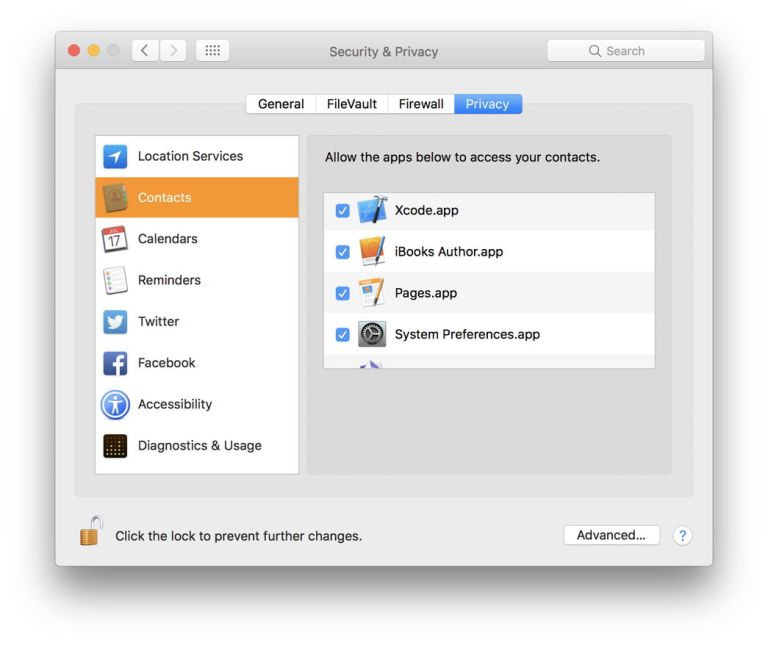Select Location Services in the sidebar
Viewport: 768px width, 645px height.
(197, 156)
